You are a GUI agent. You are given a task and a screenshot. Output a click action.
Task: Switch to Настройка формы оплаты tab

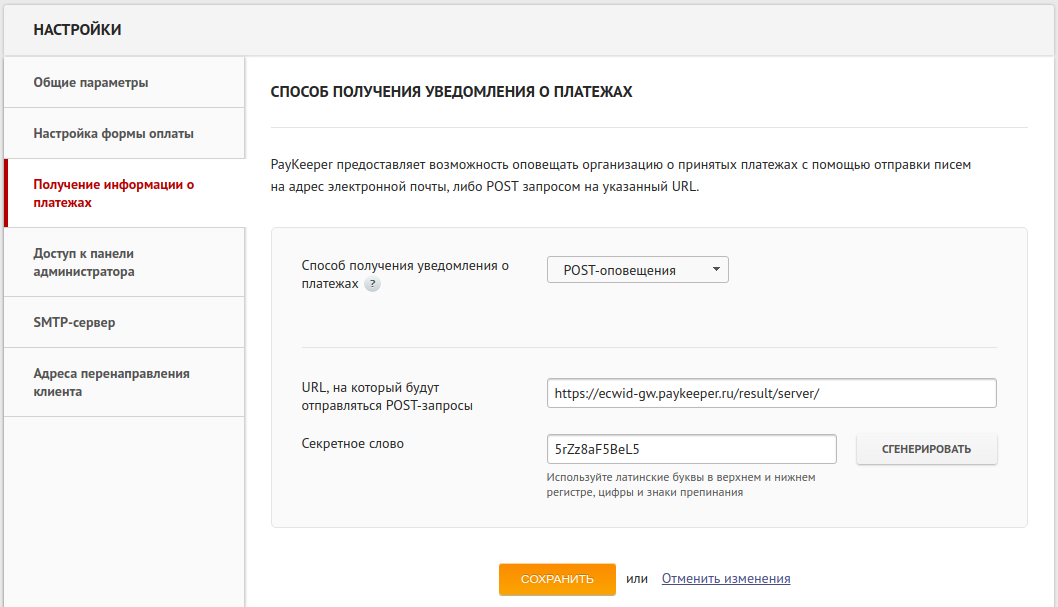pos(113,133)
